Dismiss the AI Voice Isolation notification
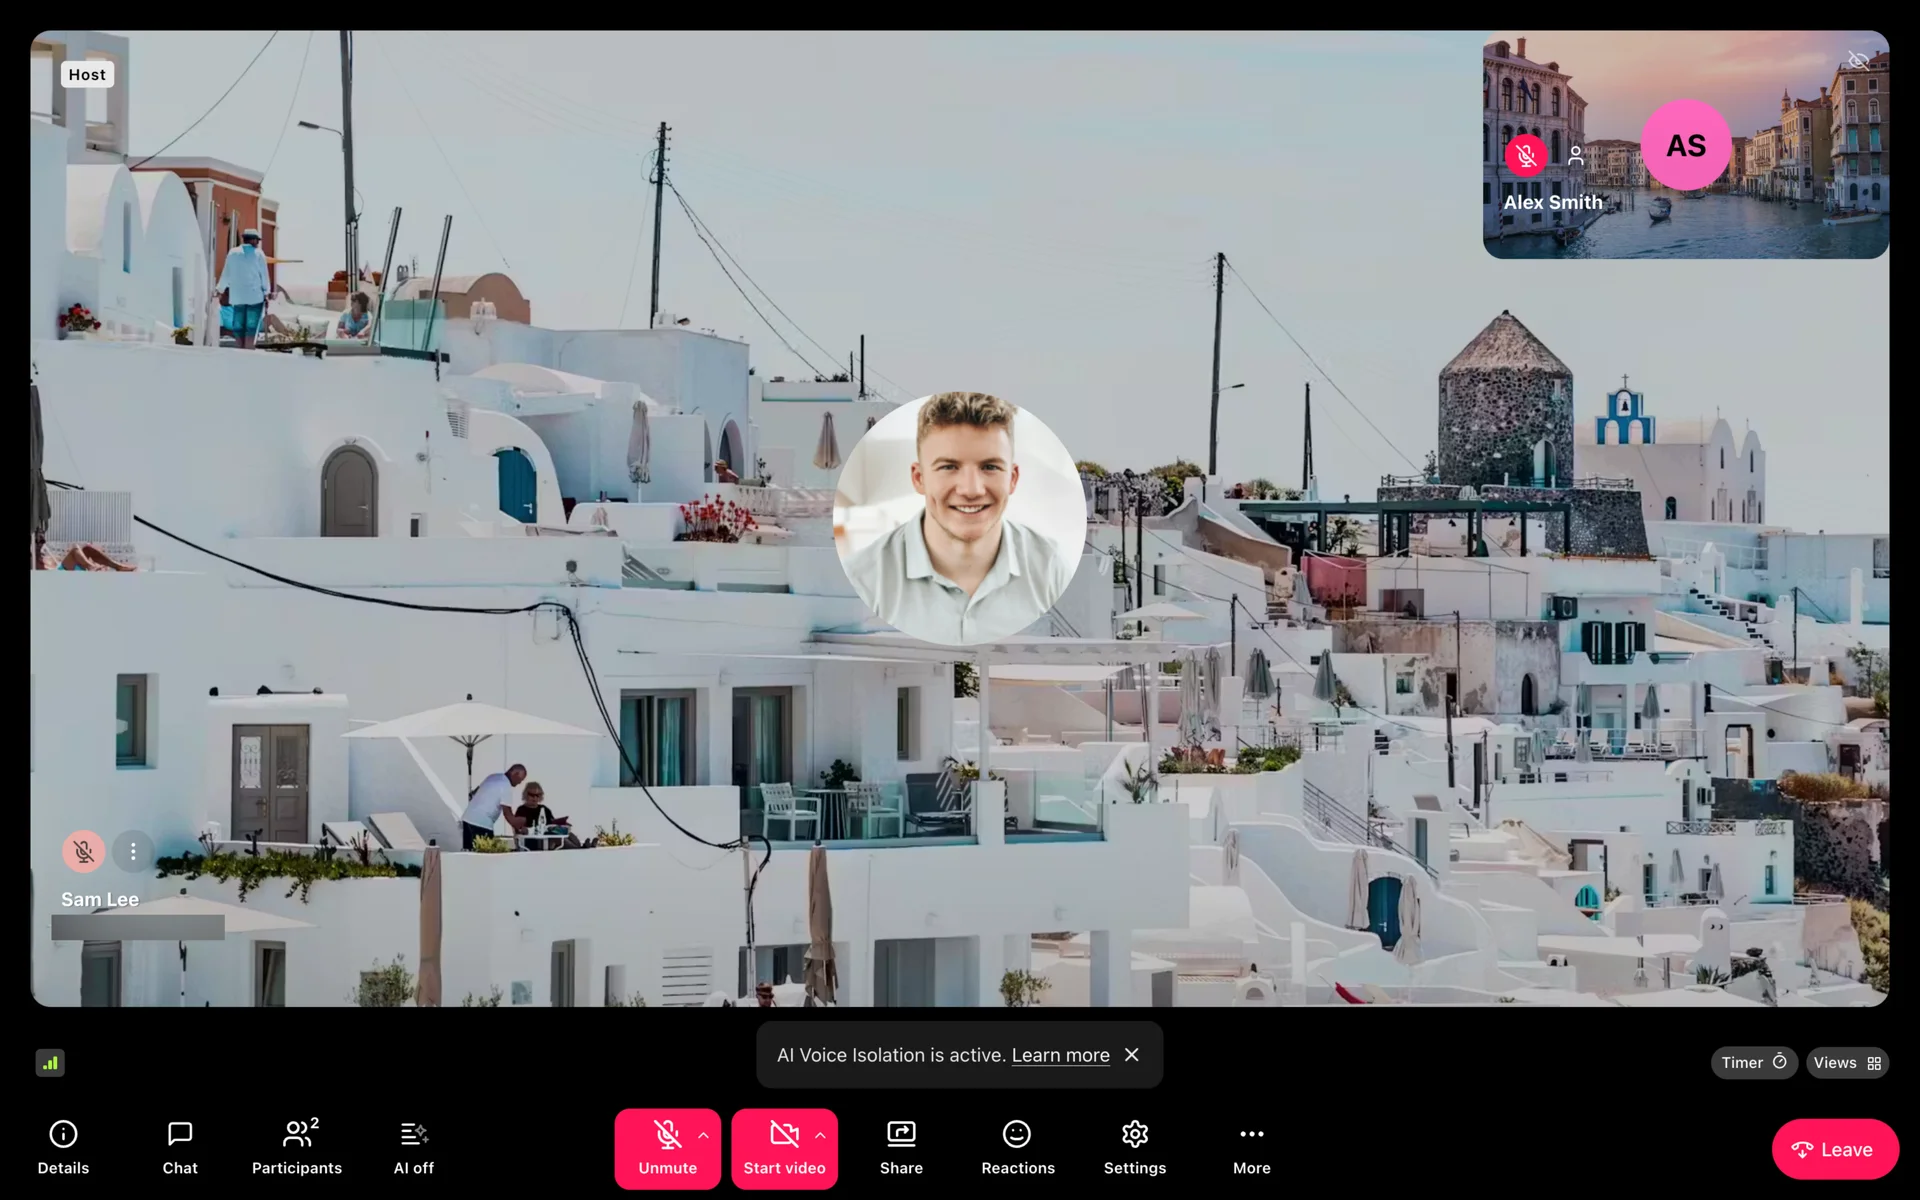This screenshot has width=1920, height=1200. [1132, 1055]
